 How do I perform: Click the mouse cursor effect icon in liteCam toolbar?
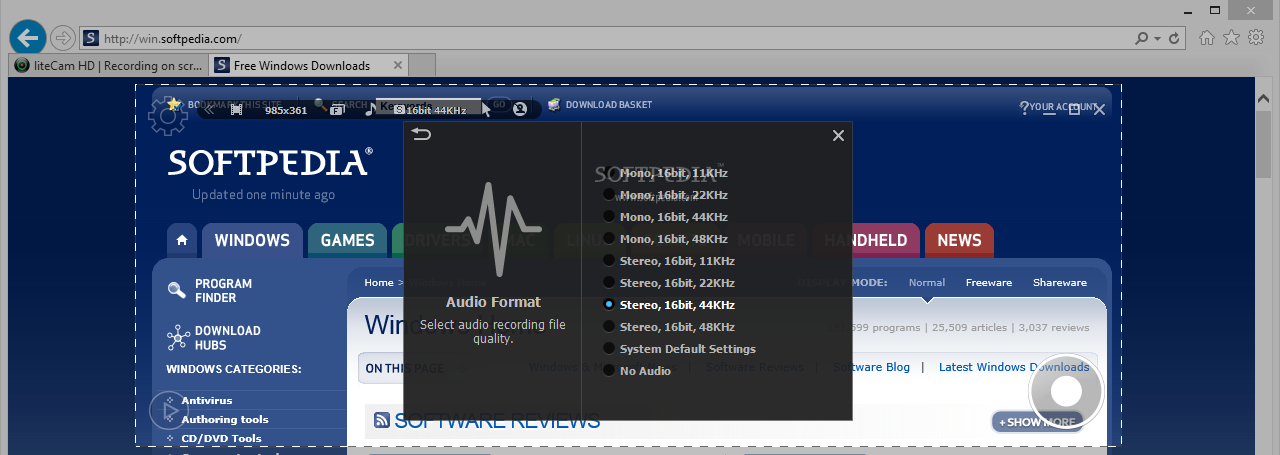point(487,109)
